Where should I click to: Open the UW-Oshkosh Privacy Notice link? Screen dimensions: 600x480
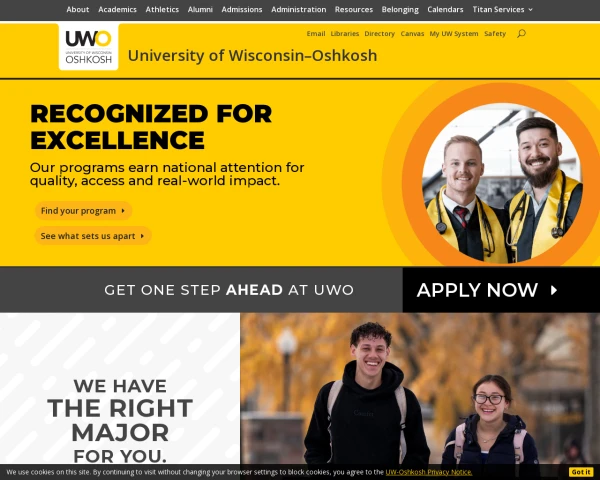coord(429,472)
